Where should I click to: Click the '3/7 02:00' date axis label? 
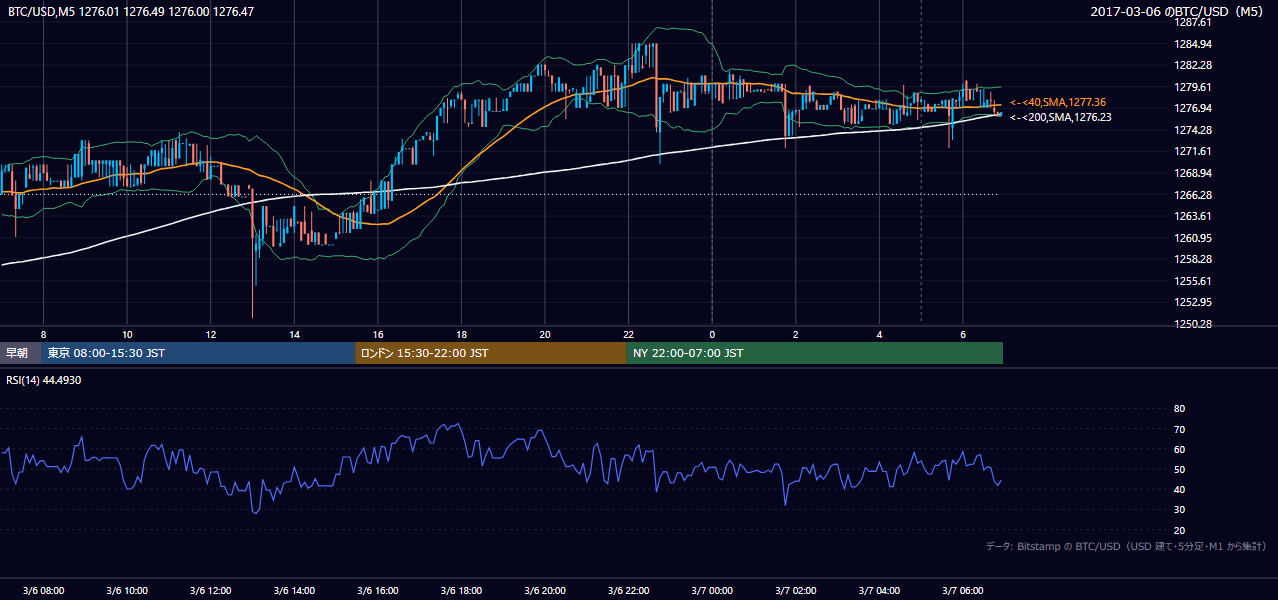pyautogui.click(x=796, y=590)
